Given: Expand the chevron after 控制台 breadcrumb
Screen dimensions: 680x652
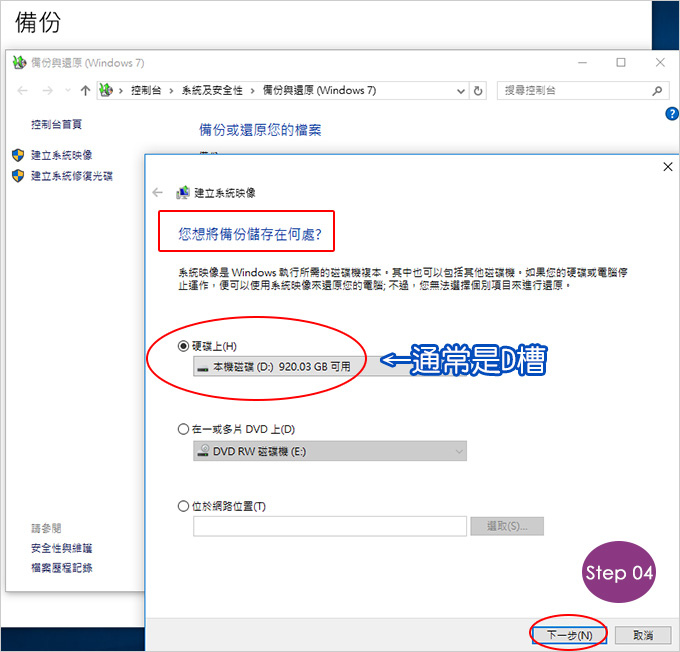Looking at the screenshot, I should [171, 91].
